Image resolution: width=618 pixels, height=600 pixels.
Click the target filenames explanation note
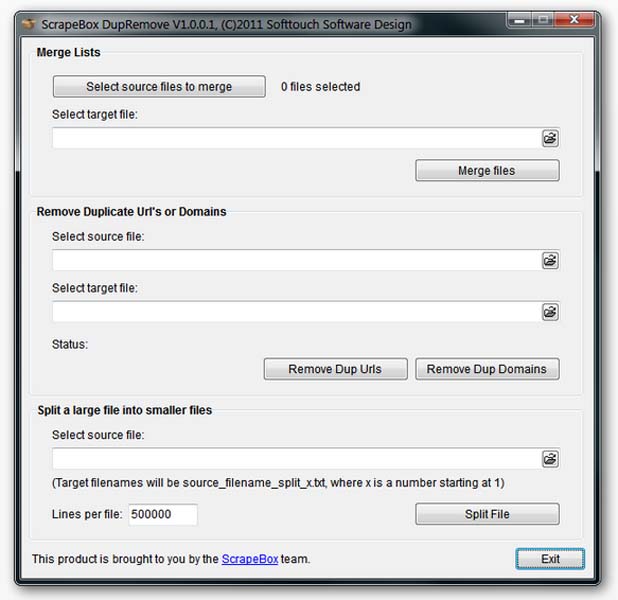[x=278, y=483]
